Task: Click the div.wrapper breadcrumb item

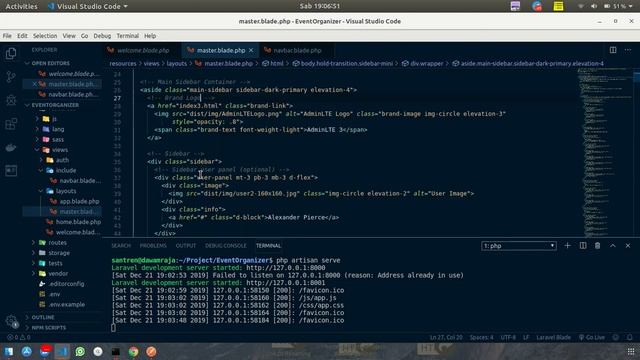Action: click(422, 64)
